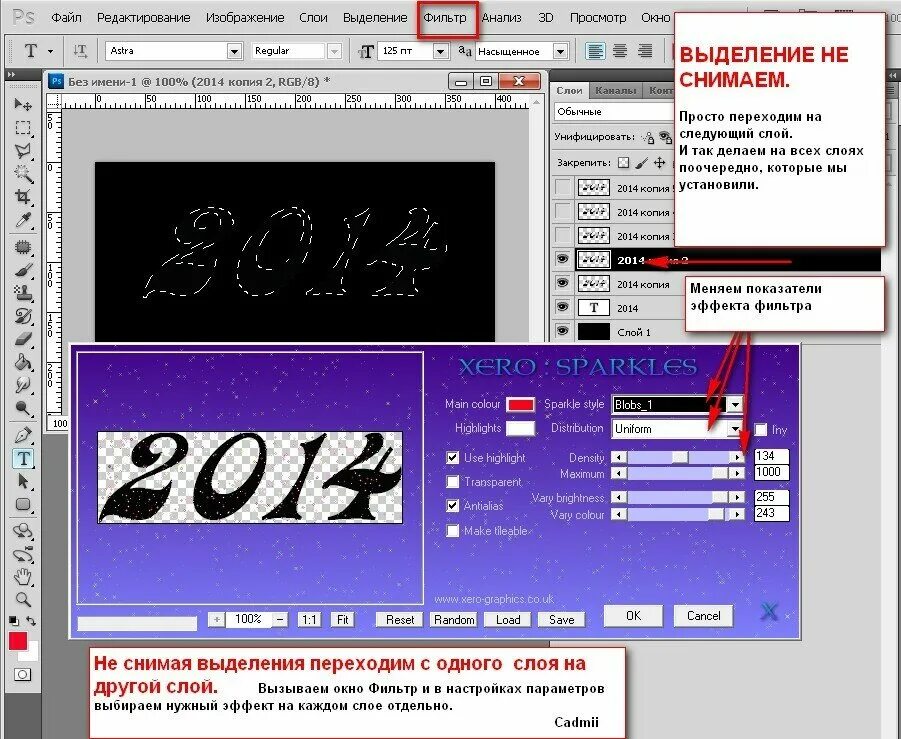Click the Random button
This screenshot has width=901, height=739.
454,619
